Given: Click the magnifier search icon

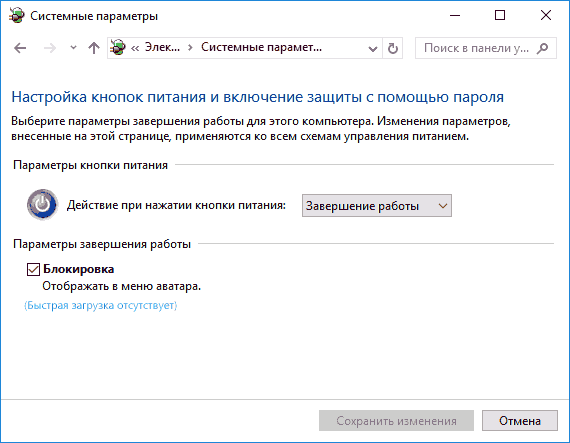Looking at the screenshot, I should click(542, 48).
